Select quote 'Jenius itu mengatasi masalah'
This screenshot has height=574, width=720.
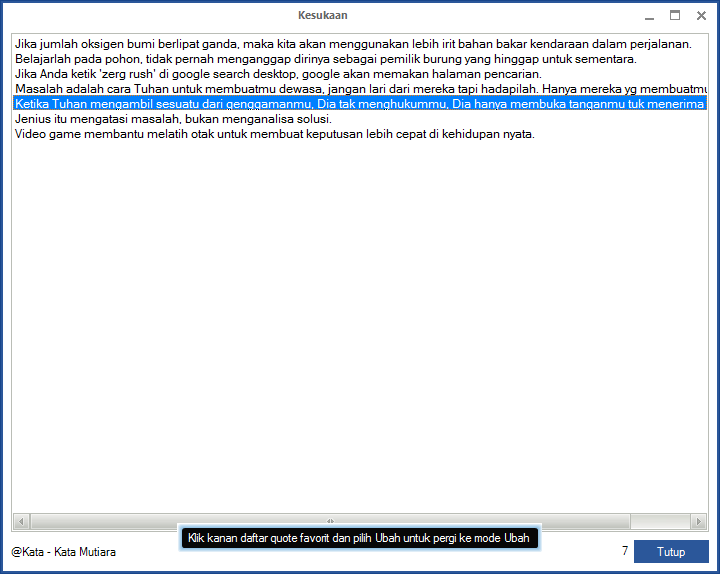(x=360, y=119)
